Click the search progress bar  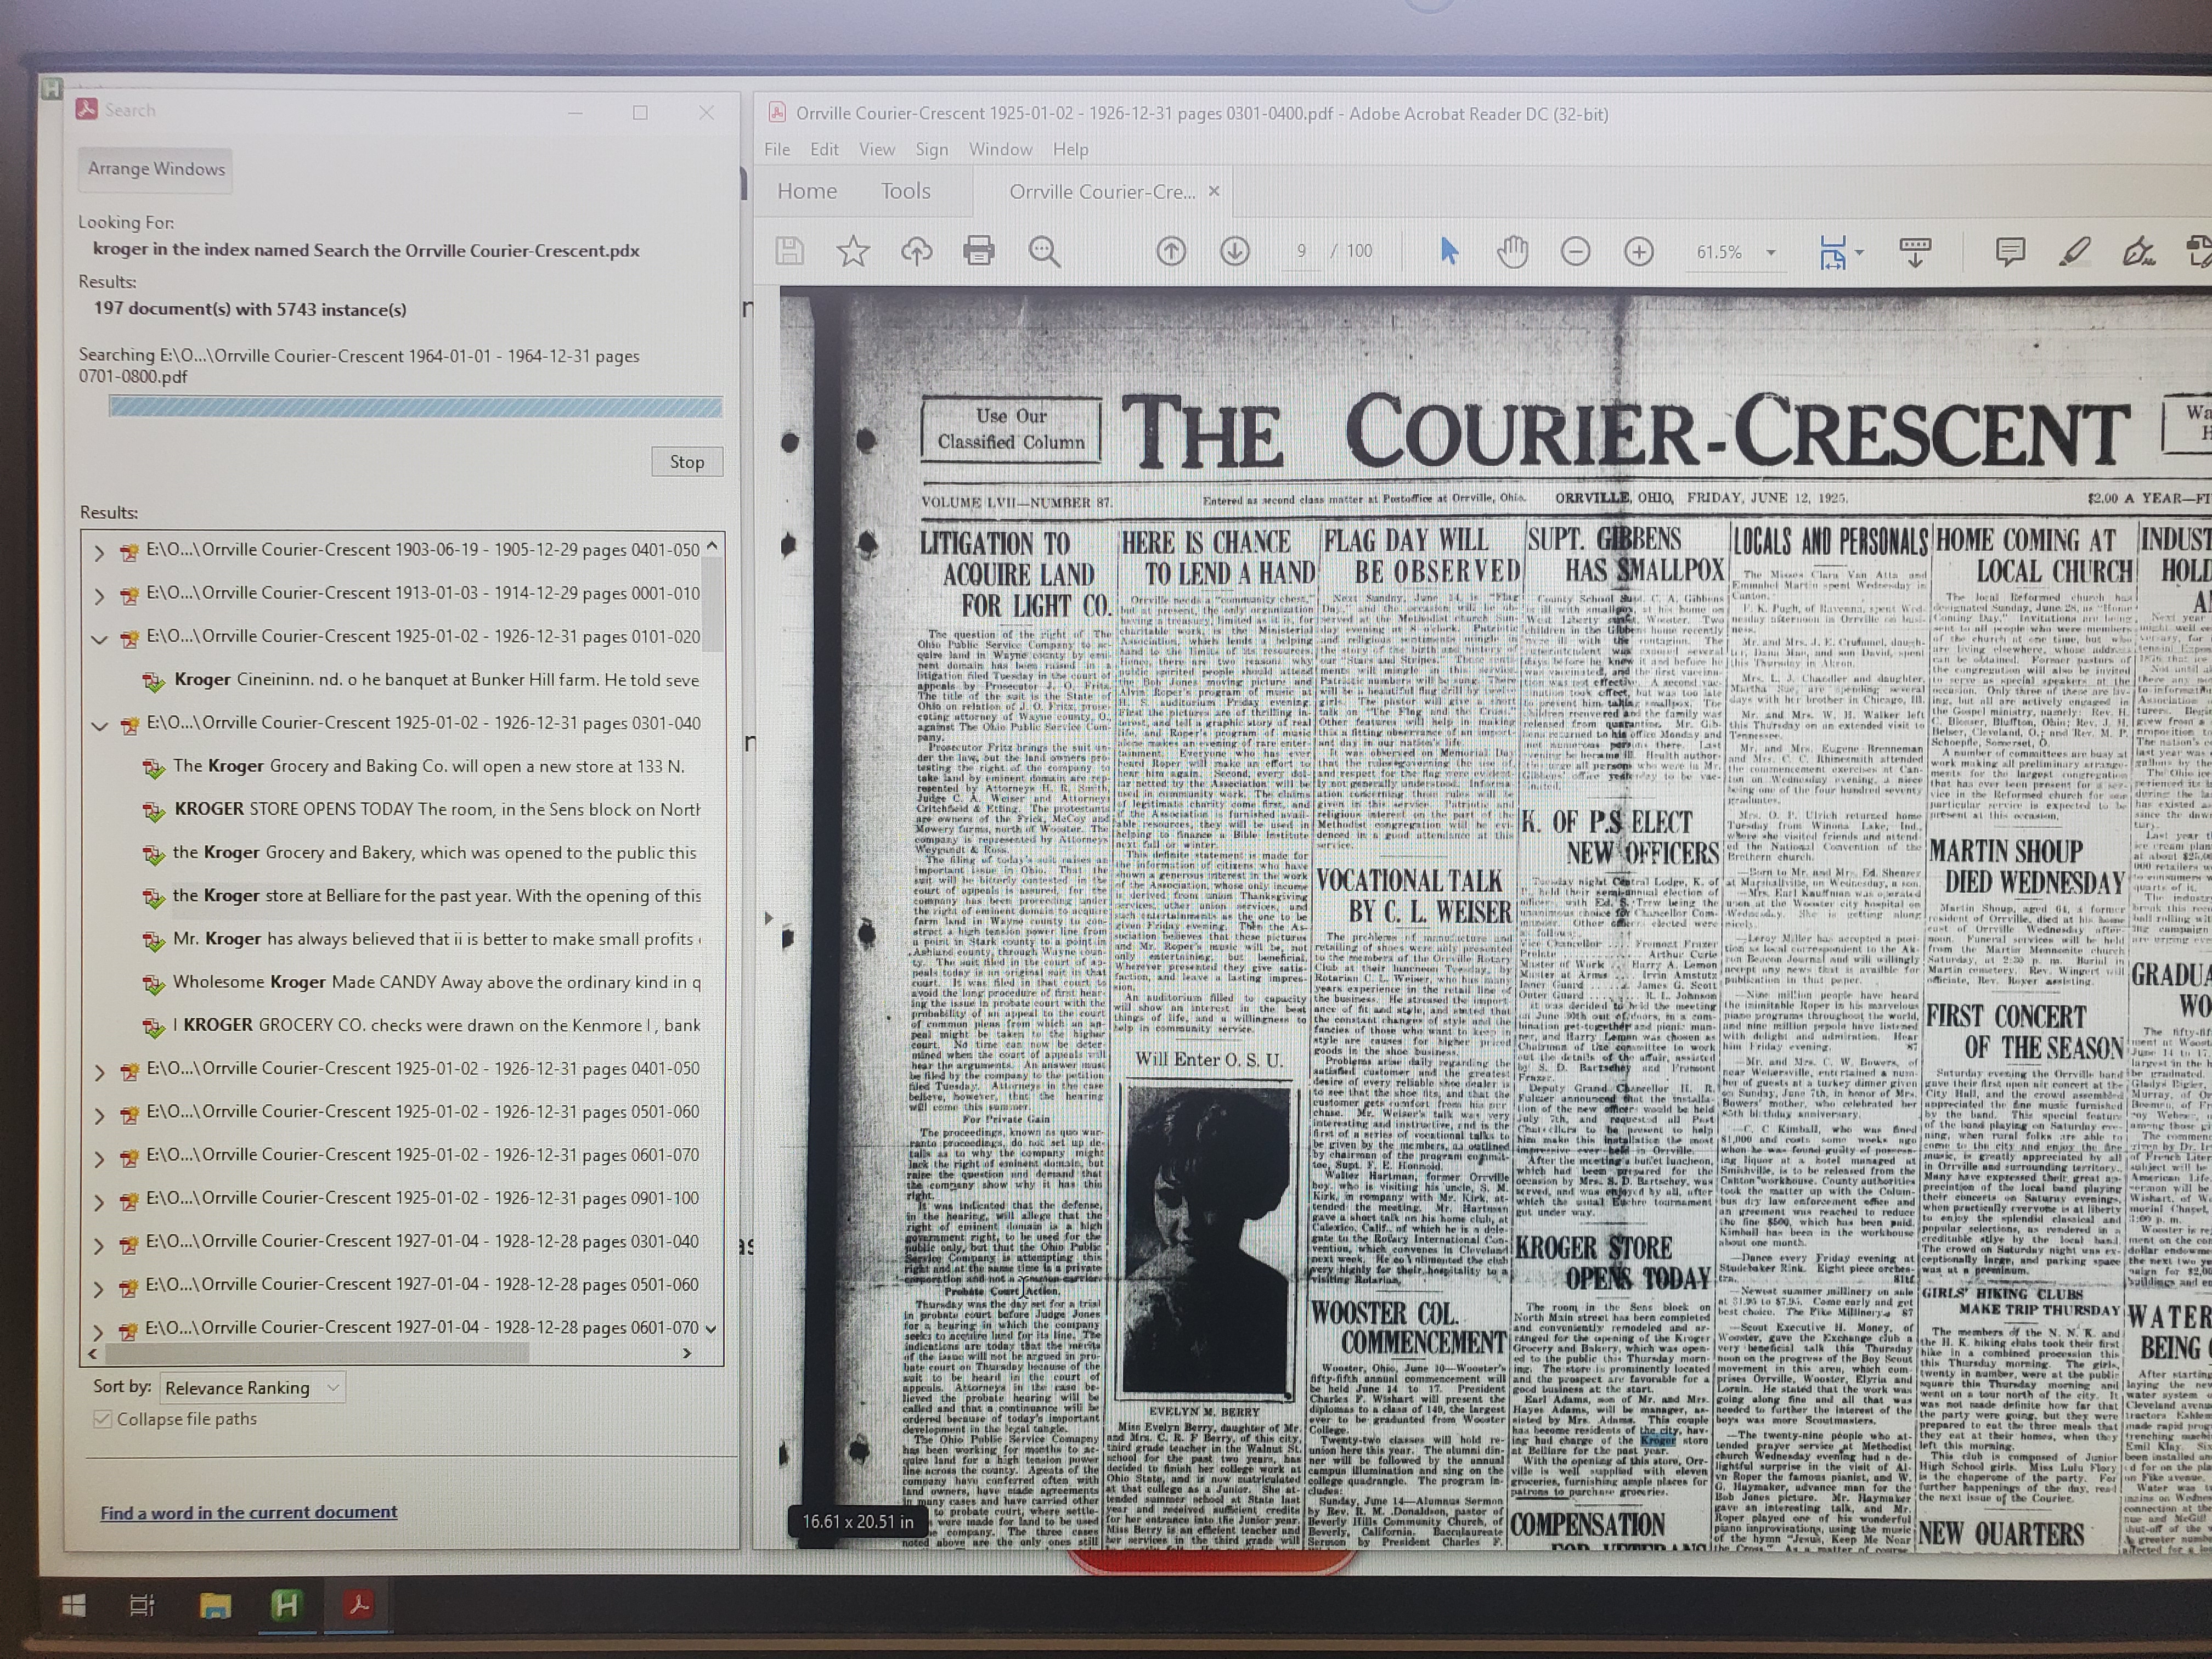[x=415, y=406]
